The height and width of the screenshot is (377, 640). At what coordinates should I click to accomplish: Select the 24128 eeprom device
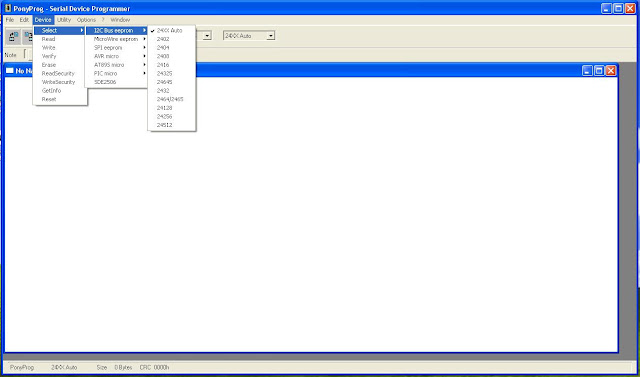(172, 108)
